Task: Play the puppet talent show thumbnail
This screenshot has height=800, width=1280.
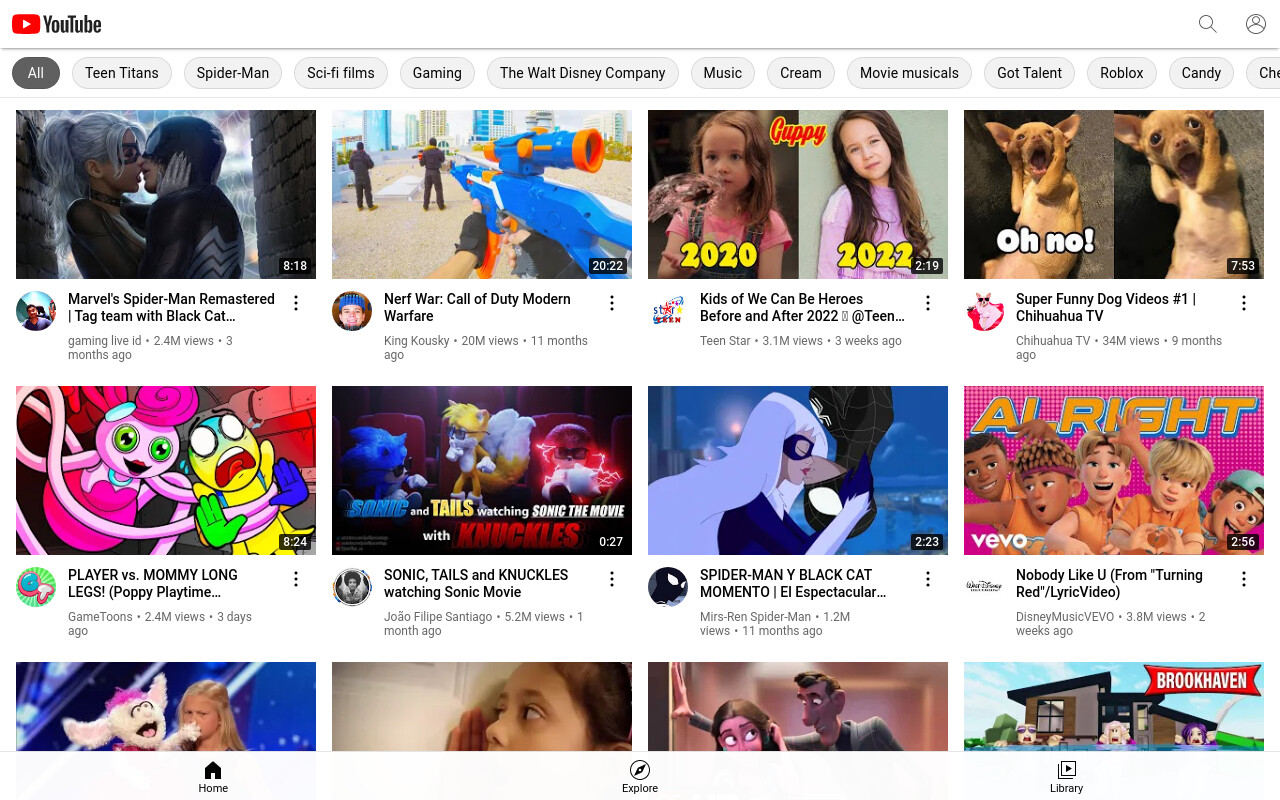Action: pyautogui.click(x=166, y=706)
